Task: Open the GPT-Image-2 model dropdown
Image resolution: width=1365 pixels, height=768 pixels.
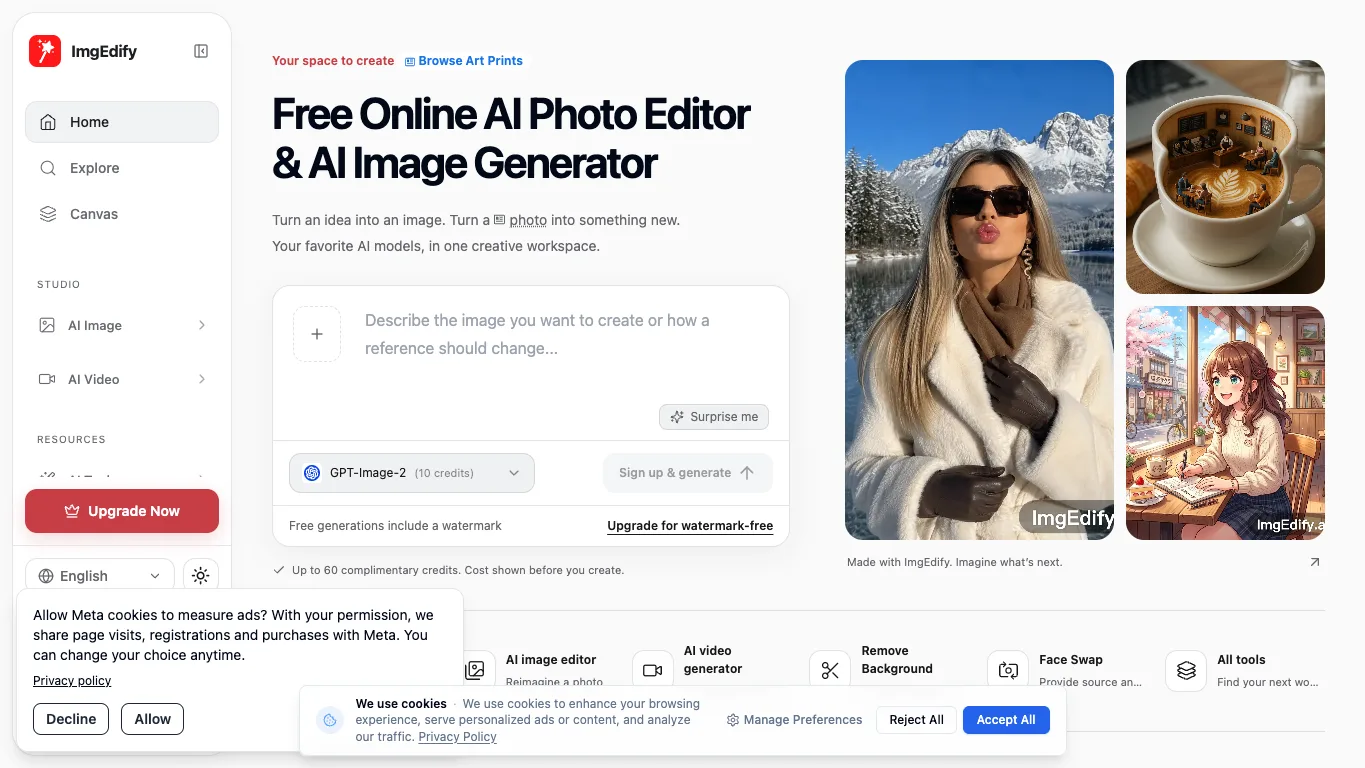Action: pyautogui.click(x=412, y=473)
